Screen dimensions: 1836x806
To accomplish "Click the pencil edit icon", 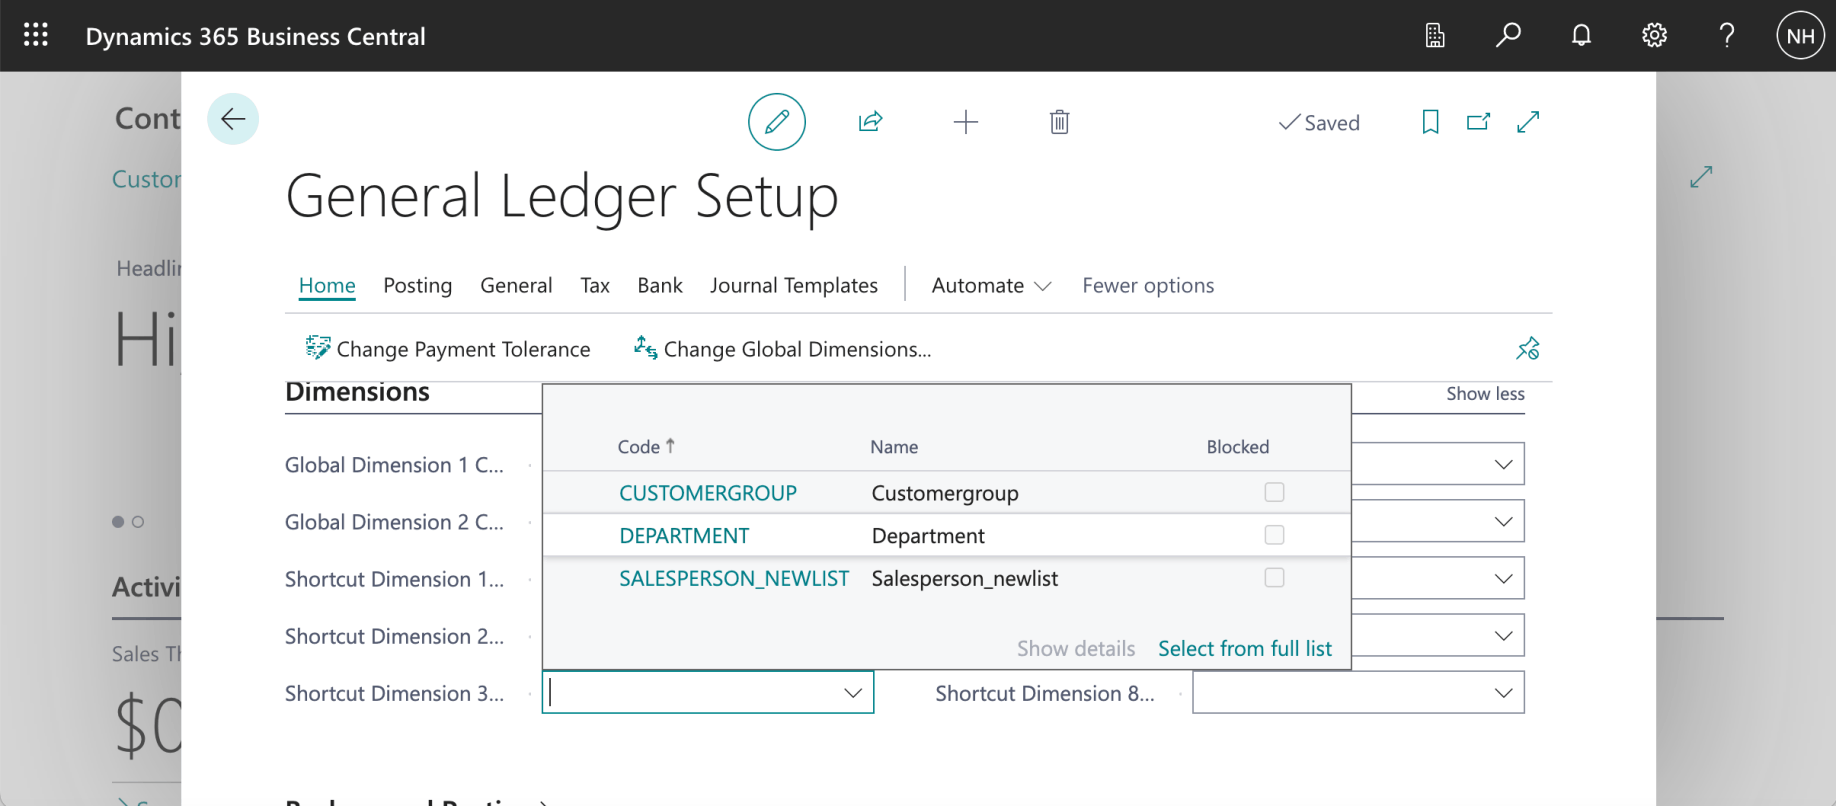I will click(x=776, y=122).
